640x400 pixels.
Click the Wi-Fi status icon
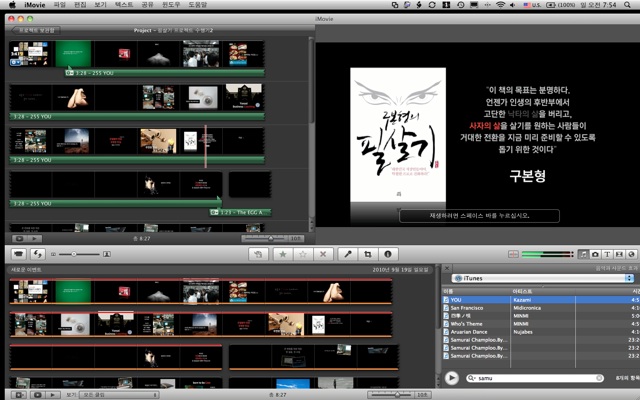[x=500, y=4]
